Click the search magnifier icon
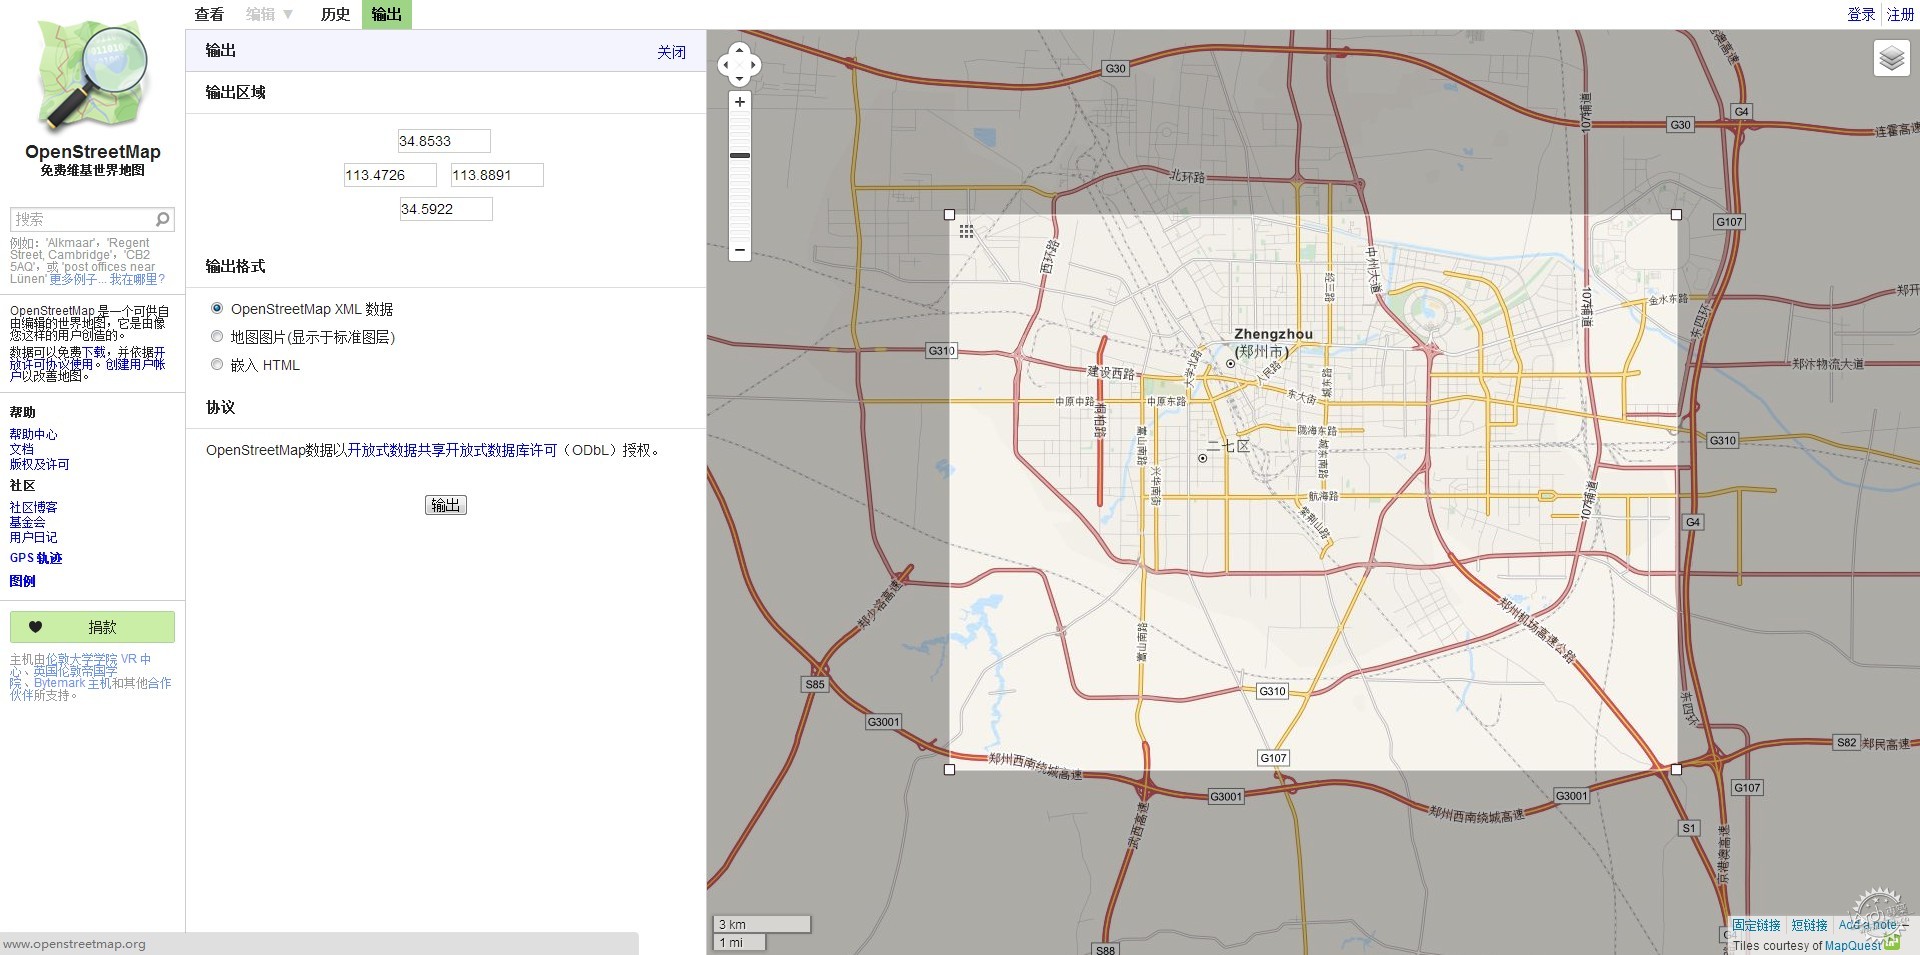 click(x=162, y=219)
